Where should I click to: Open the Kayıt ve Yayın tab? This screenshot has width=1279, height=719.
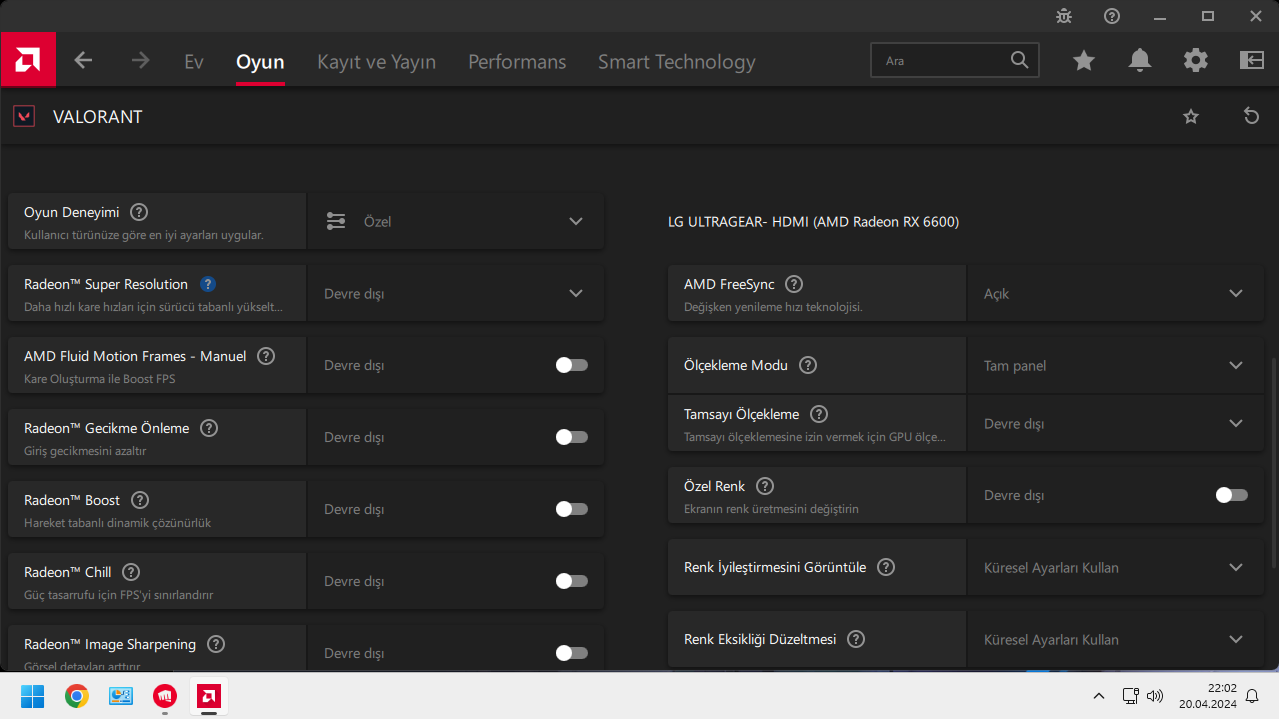[376, 62]
